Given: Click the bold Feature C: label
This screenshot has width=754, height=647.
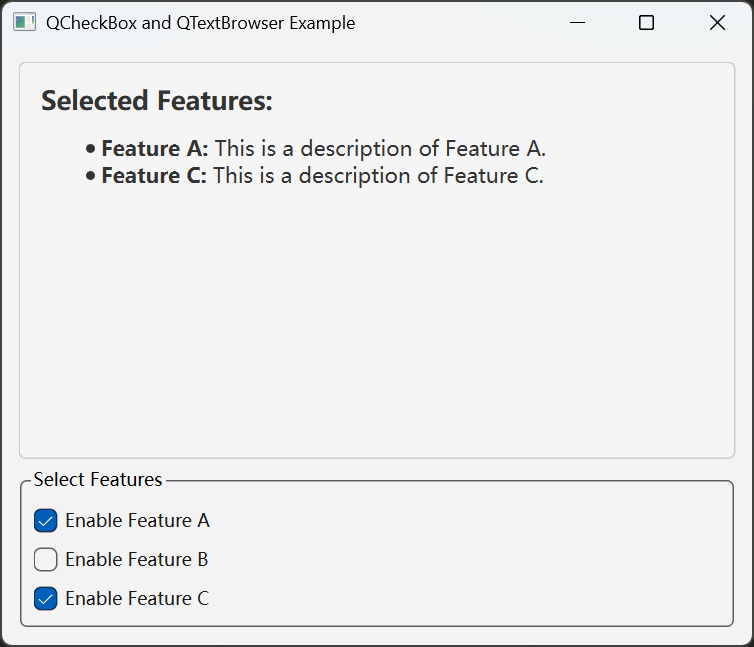Looking at the screenshot, I should click(154, 175).
